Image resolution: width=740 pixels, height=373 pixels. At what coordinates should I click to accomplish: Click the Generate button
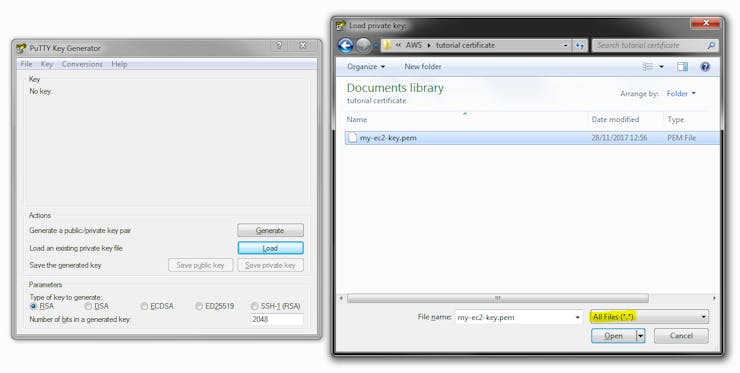tap(270, 230)
